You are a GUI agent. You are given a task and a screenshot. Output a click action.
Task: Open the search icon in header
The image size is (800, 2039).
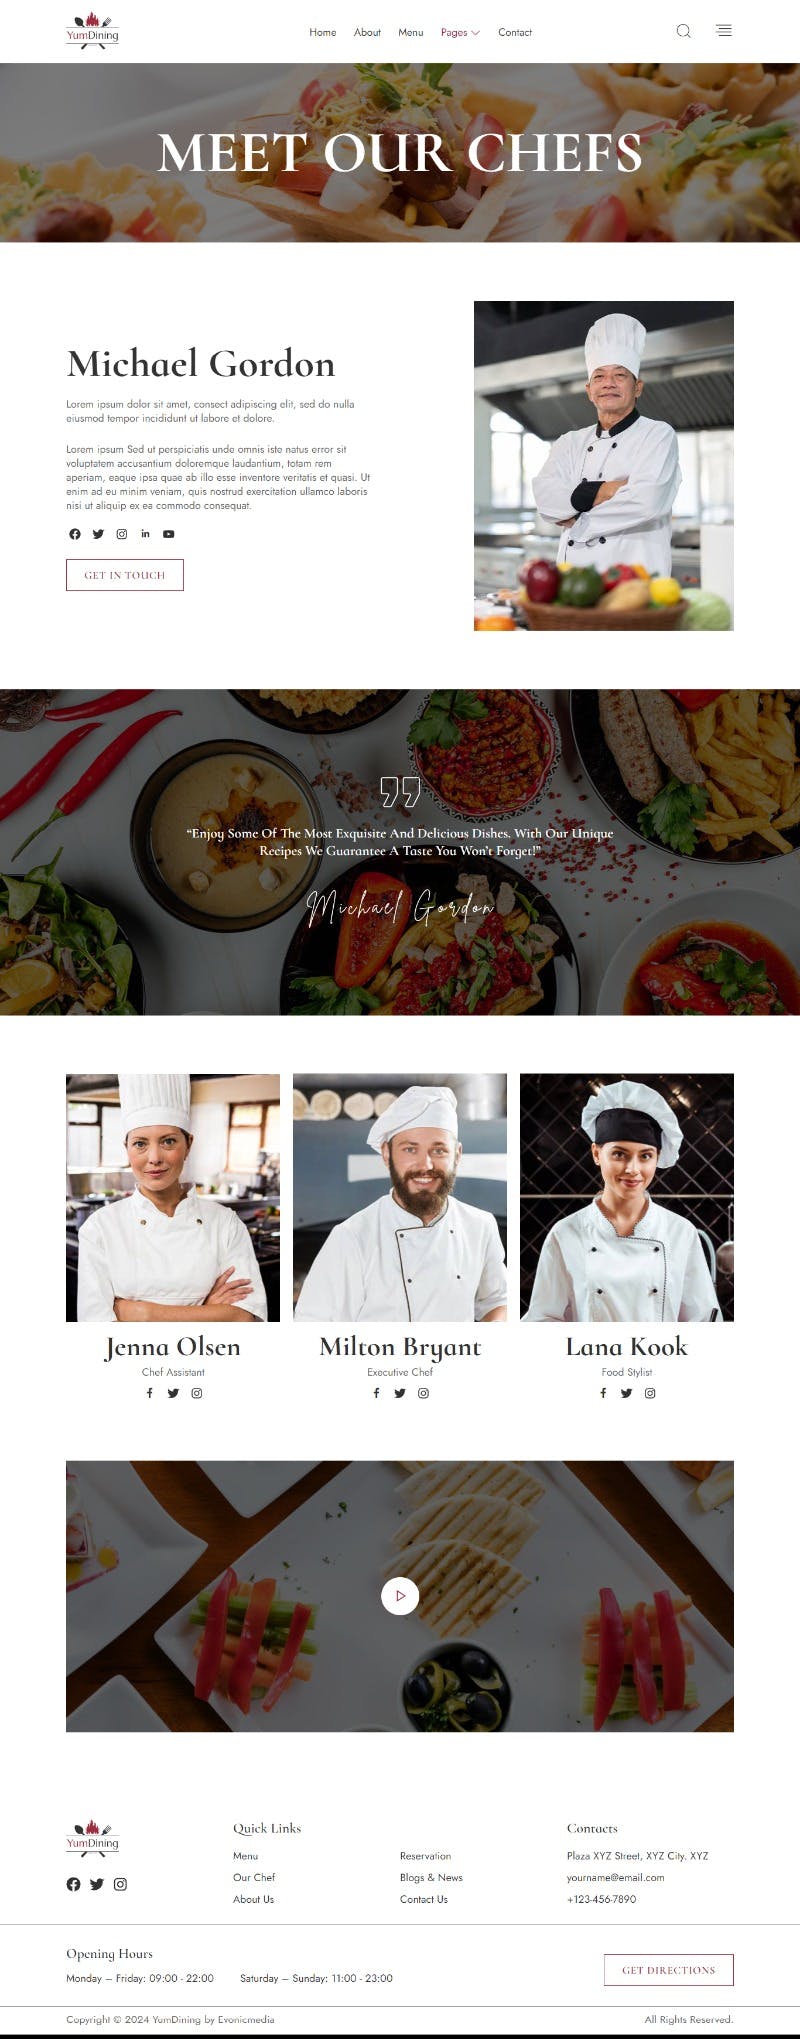pyautogui.click(x=683, y=31)
